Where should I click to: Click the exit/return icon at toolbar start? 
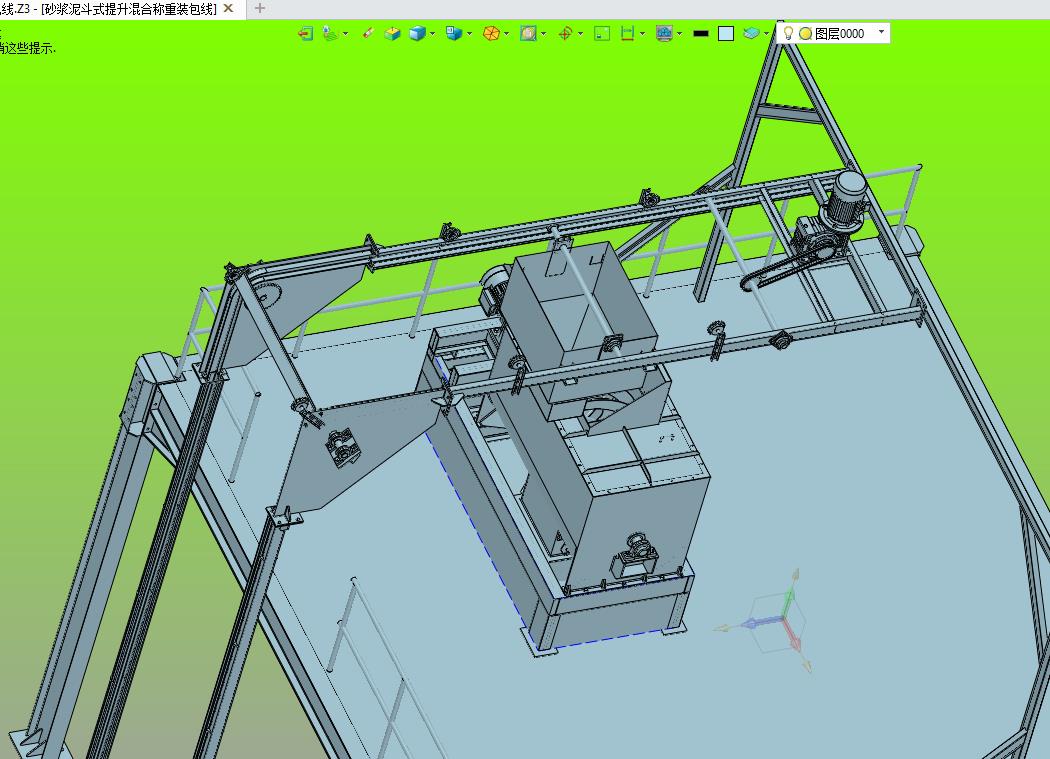pyautogui.click(x=305, y=33)
